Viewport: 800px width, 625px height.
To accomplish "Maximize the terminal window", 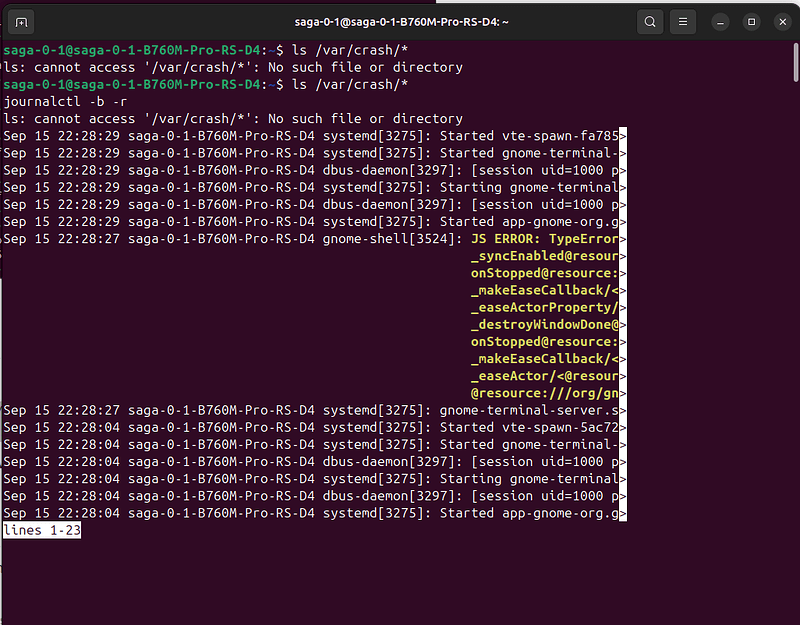I will point(751,21).
